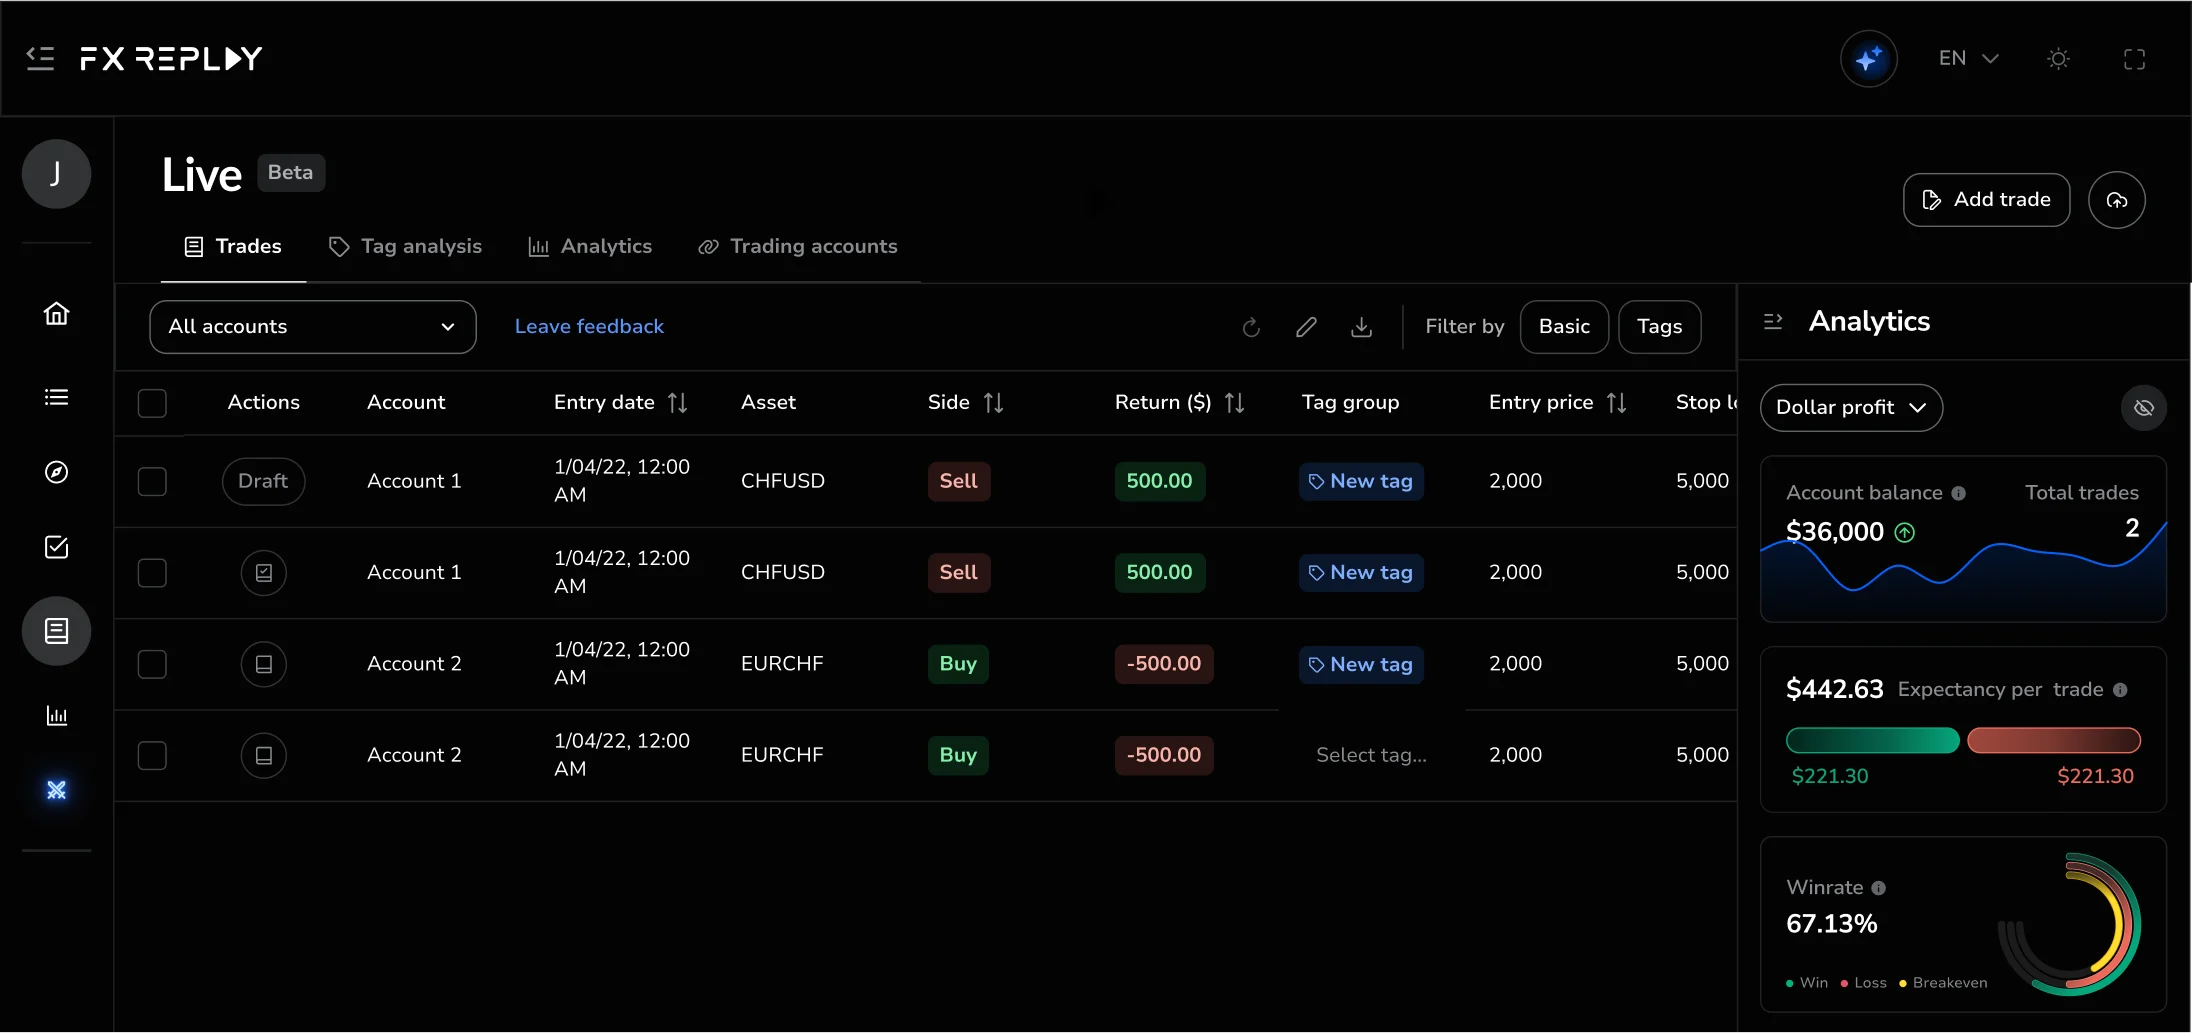
Task: Click the blue crossed tools sidebar icon
Action: (57, 790)
